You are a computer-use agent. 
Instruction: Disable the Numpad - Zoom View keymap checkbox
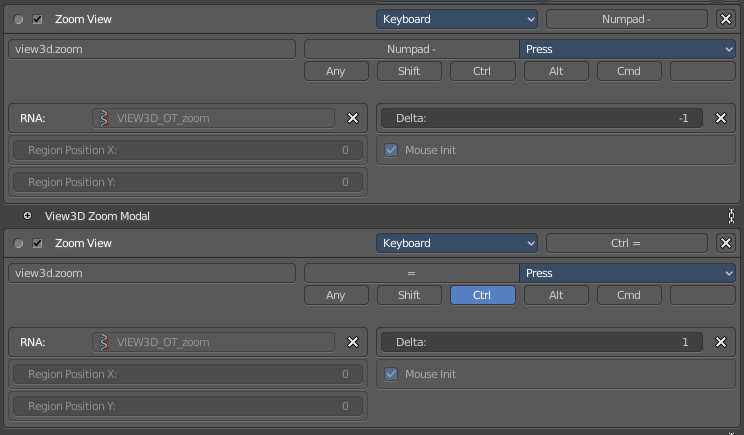coord(37,19)
